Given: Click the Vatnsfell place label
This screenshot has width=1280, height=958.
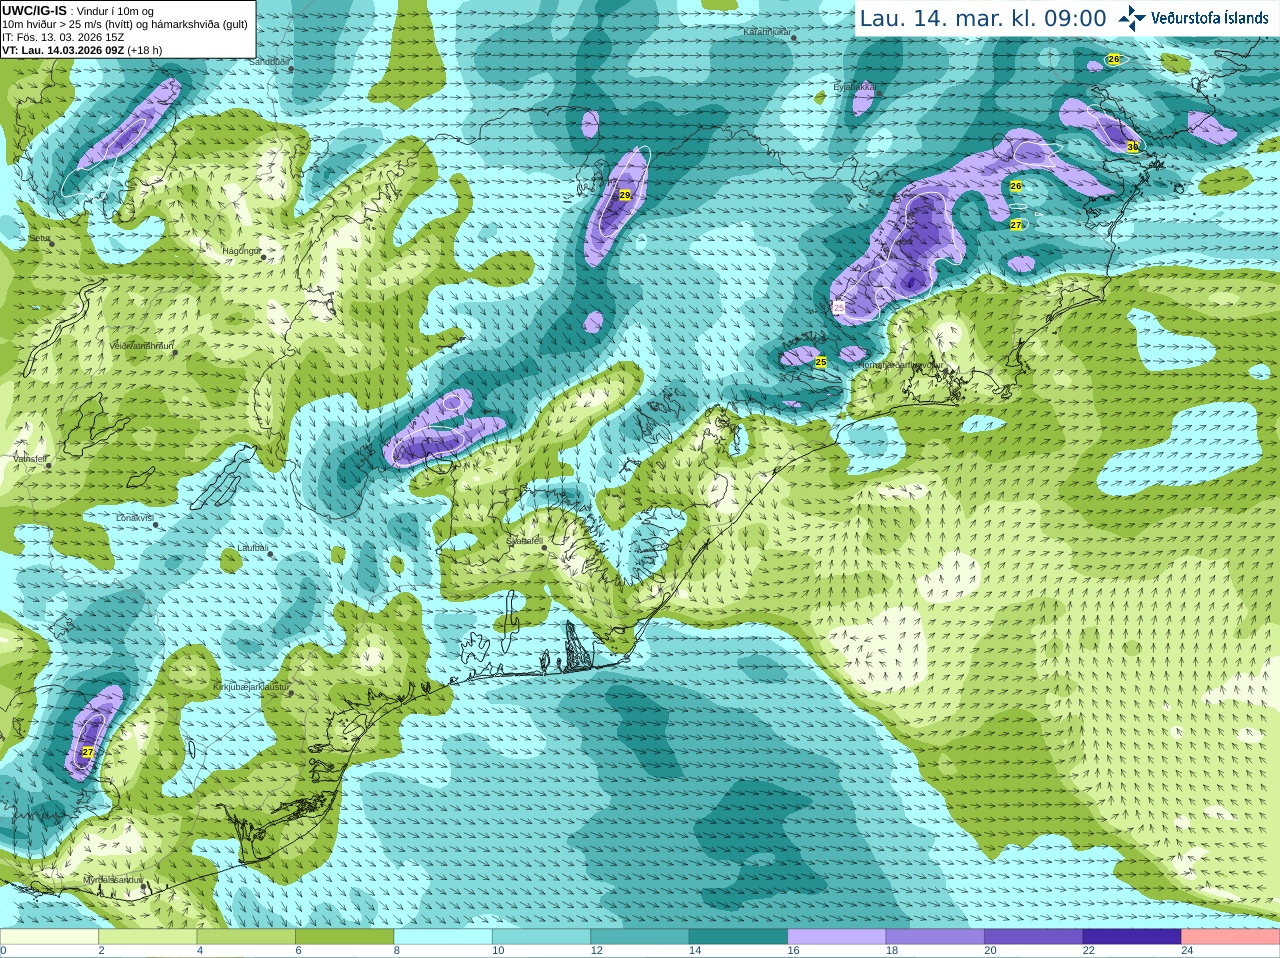Looking at the screenshot, I should [29, 458].
